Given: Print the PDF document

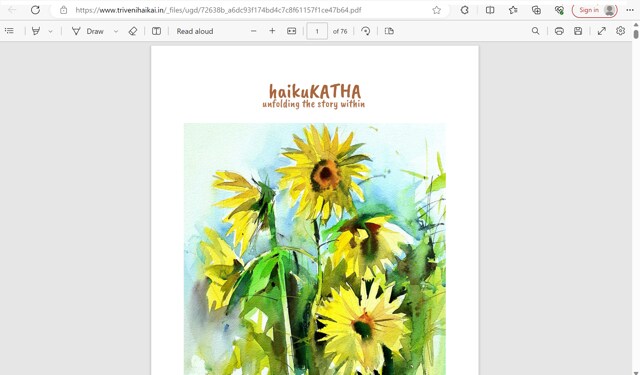Looking at the screenshot, I should click(559, 31).
